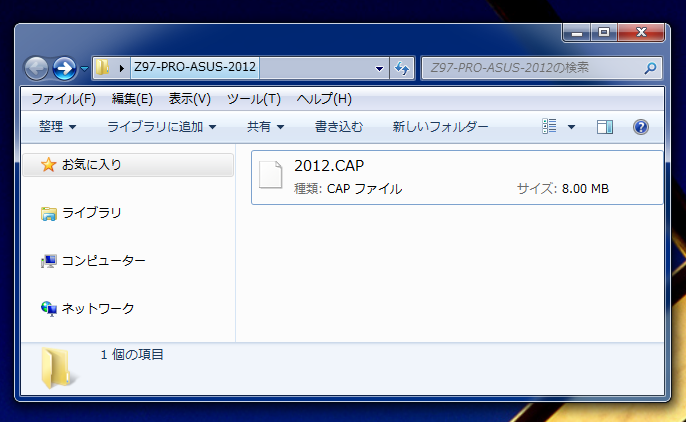Create a folder with 新しいフォルダー
The image size is (686, 422).
440,127
